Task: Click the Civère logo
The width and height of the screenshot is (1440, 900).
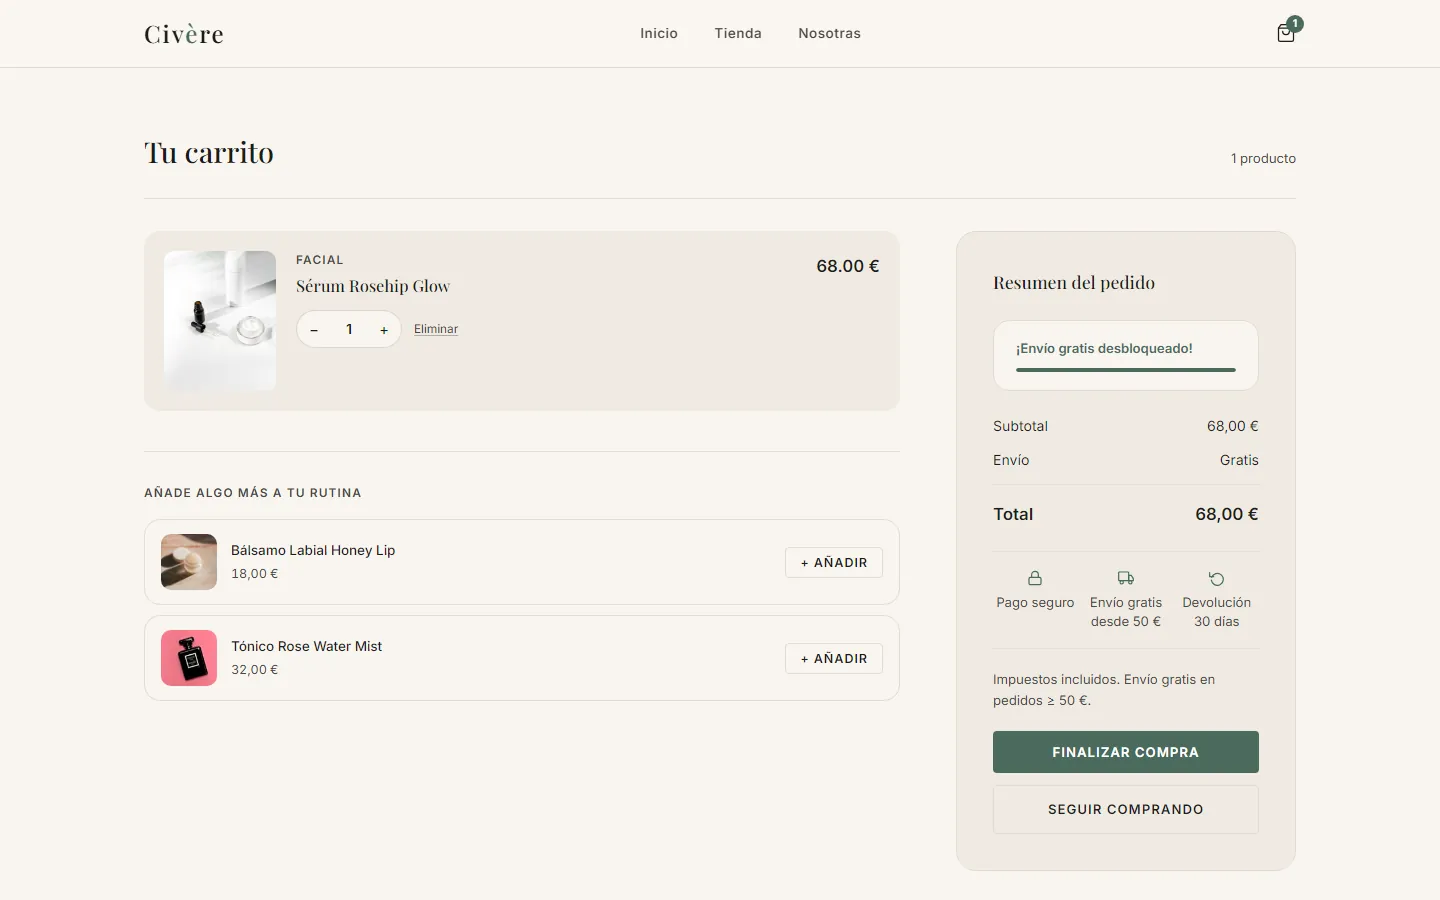Action: point(184,34)
